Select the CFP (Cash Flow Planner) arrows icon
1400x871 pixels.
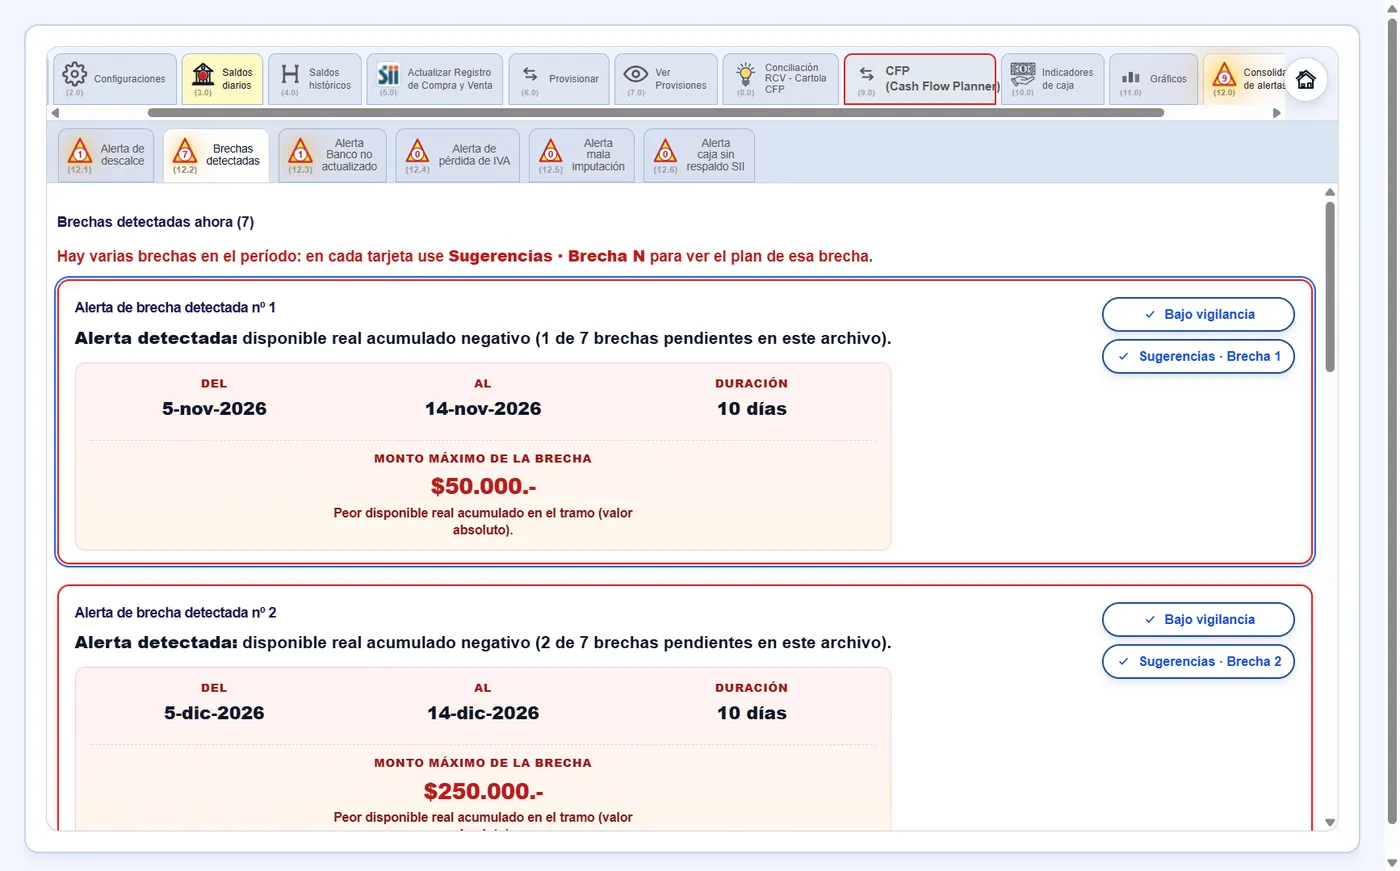[867, 74]
